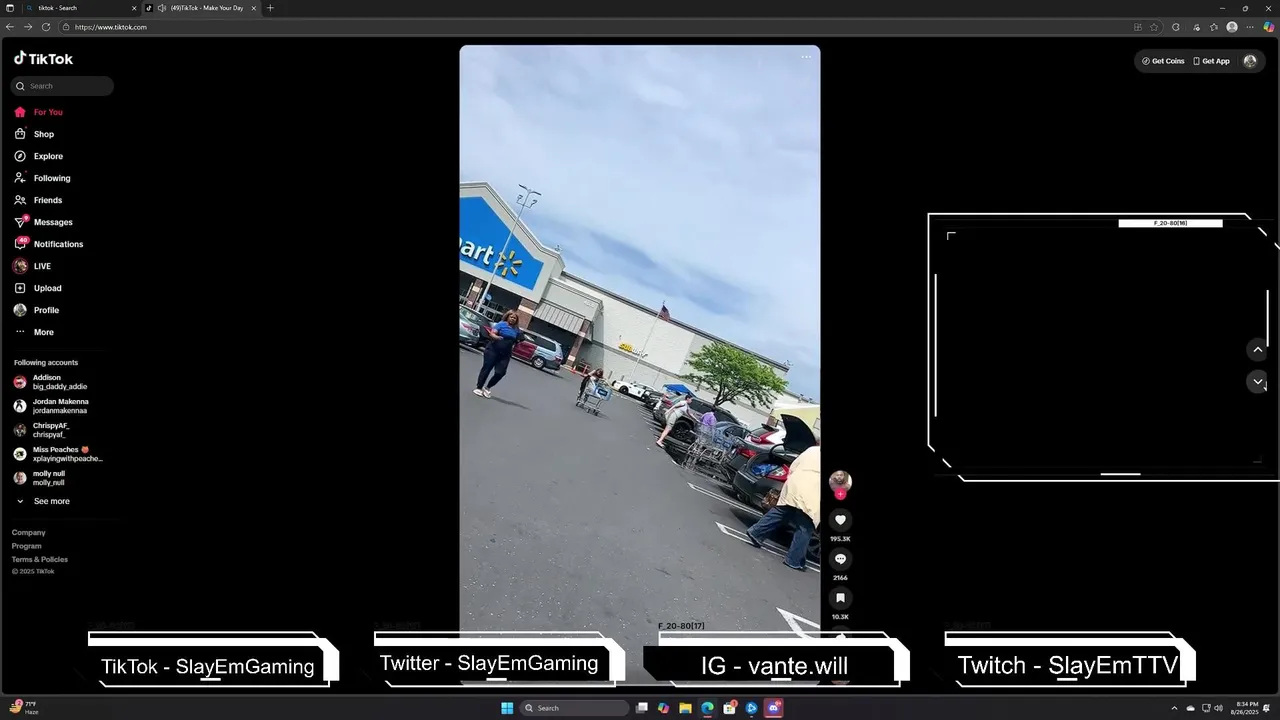Click the Get Coins button

pyautogui.click(x=1163, y=61)
